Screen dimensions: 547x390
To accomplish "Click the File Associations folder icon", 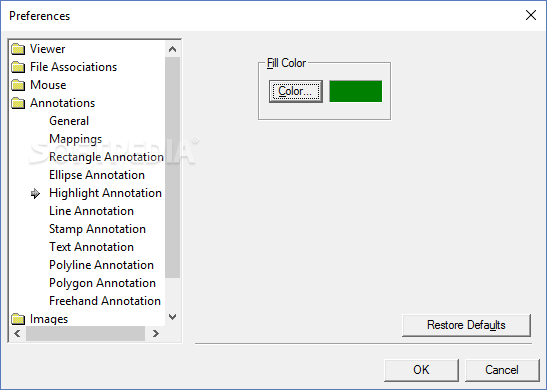I will (18, 67).
